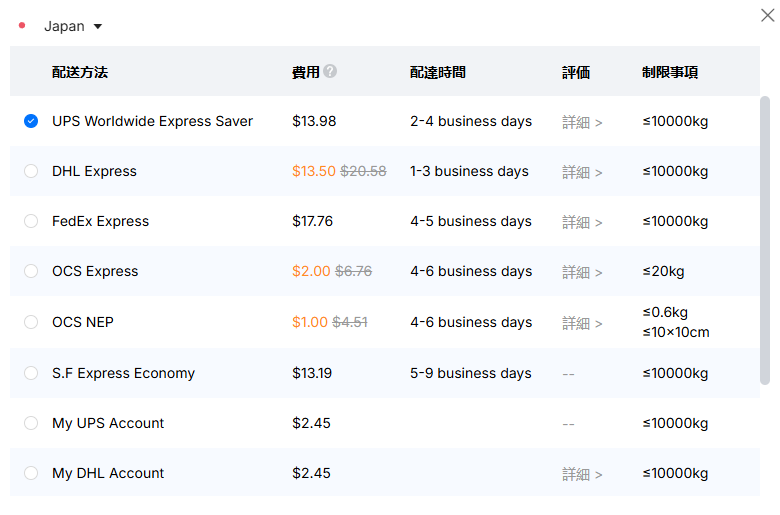Close the shipping method dialog
This screenshot has width=780, height=515.
766,15
